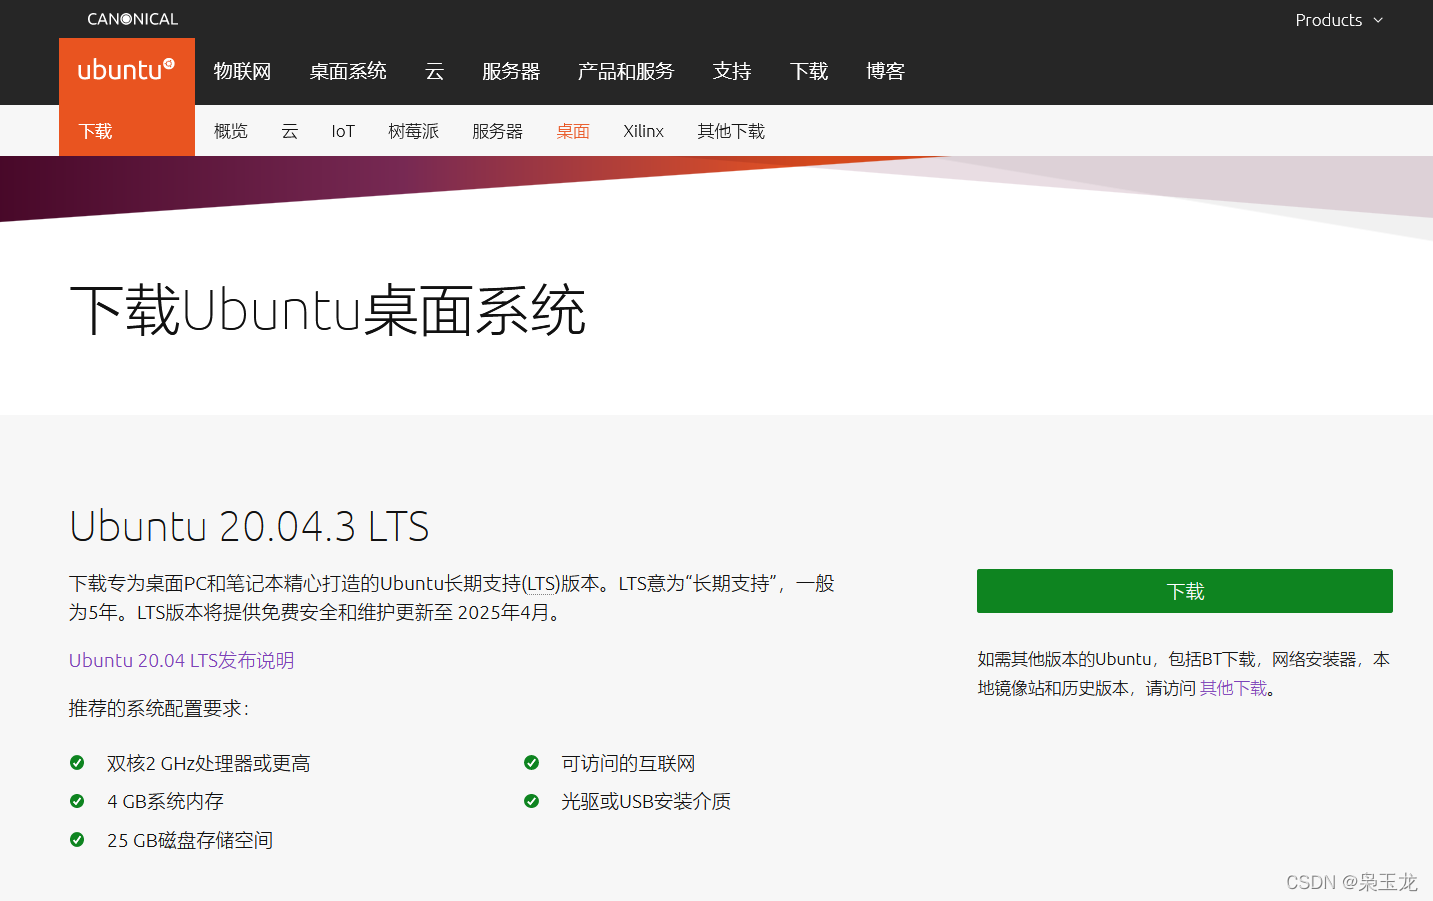1433x901 pixels.
Task: Click the green 下载 download button
Action: point(1184,591)
